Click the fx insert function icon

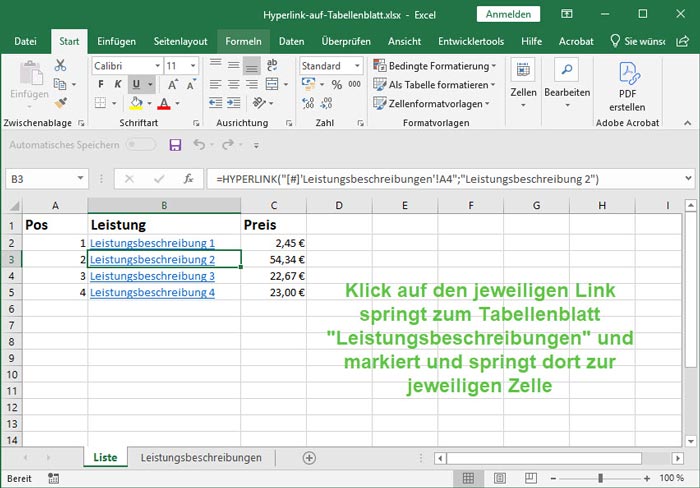[188, 179]
